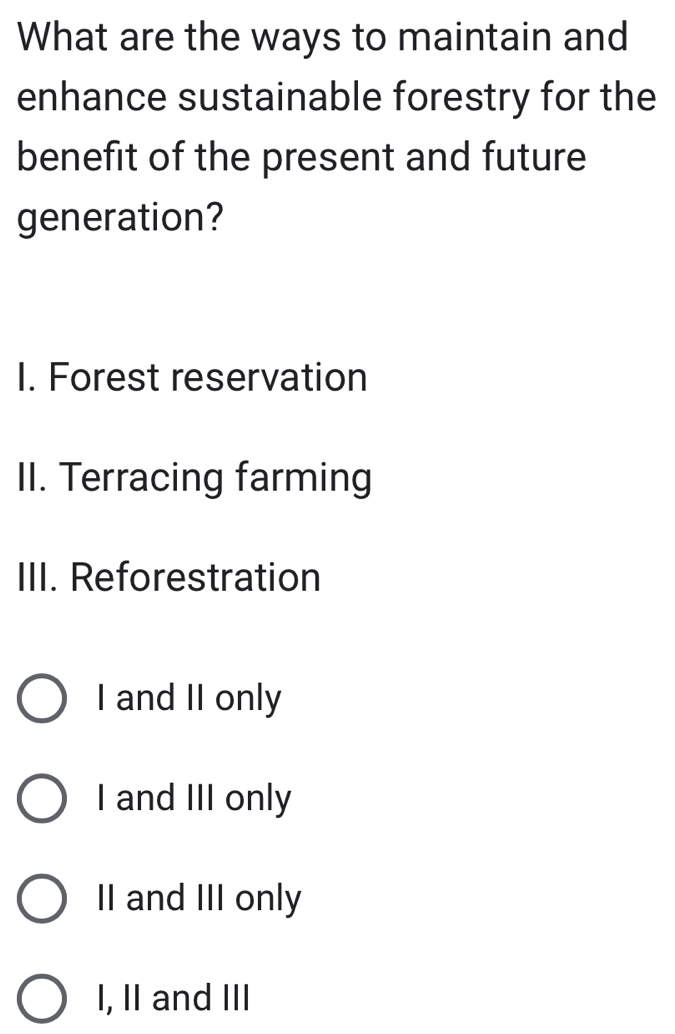The image size is (675, 1034).
Task: Click the "I and III only" label text
Action: coord(194,799)
